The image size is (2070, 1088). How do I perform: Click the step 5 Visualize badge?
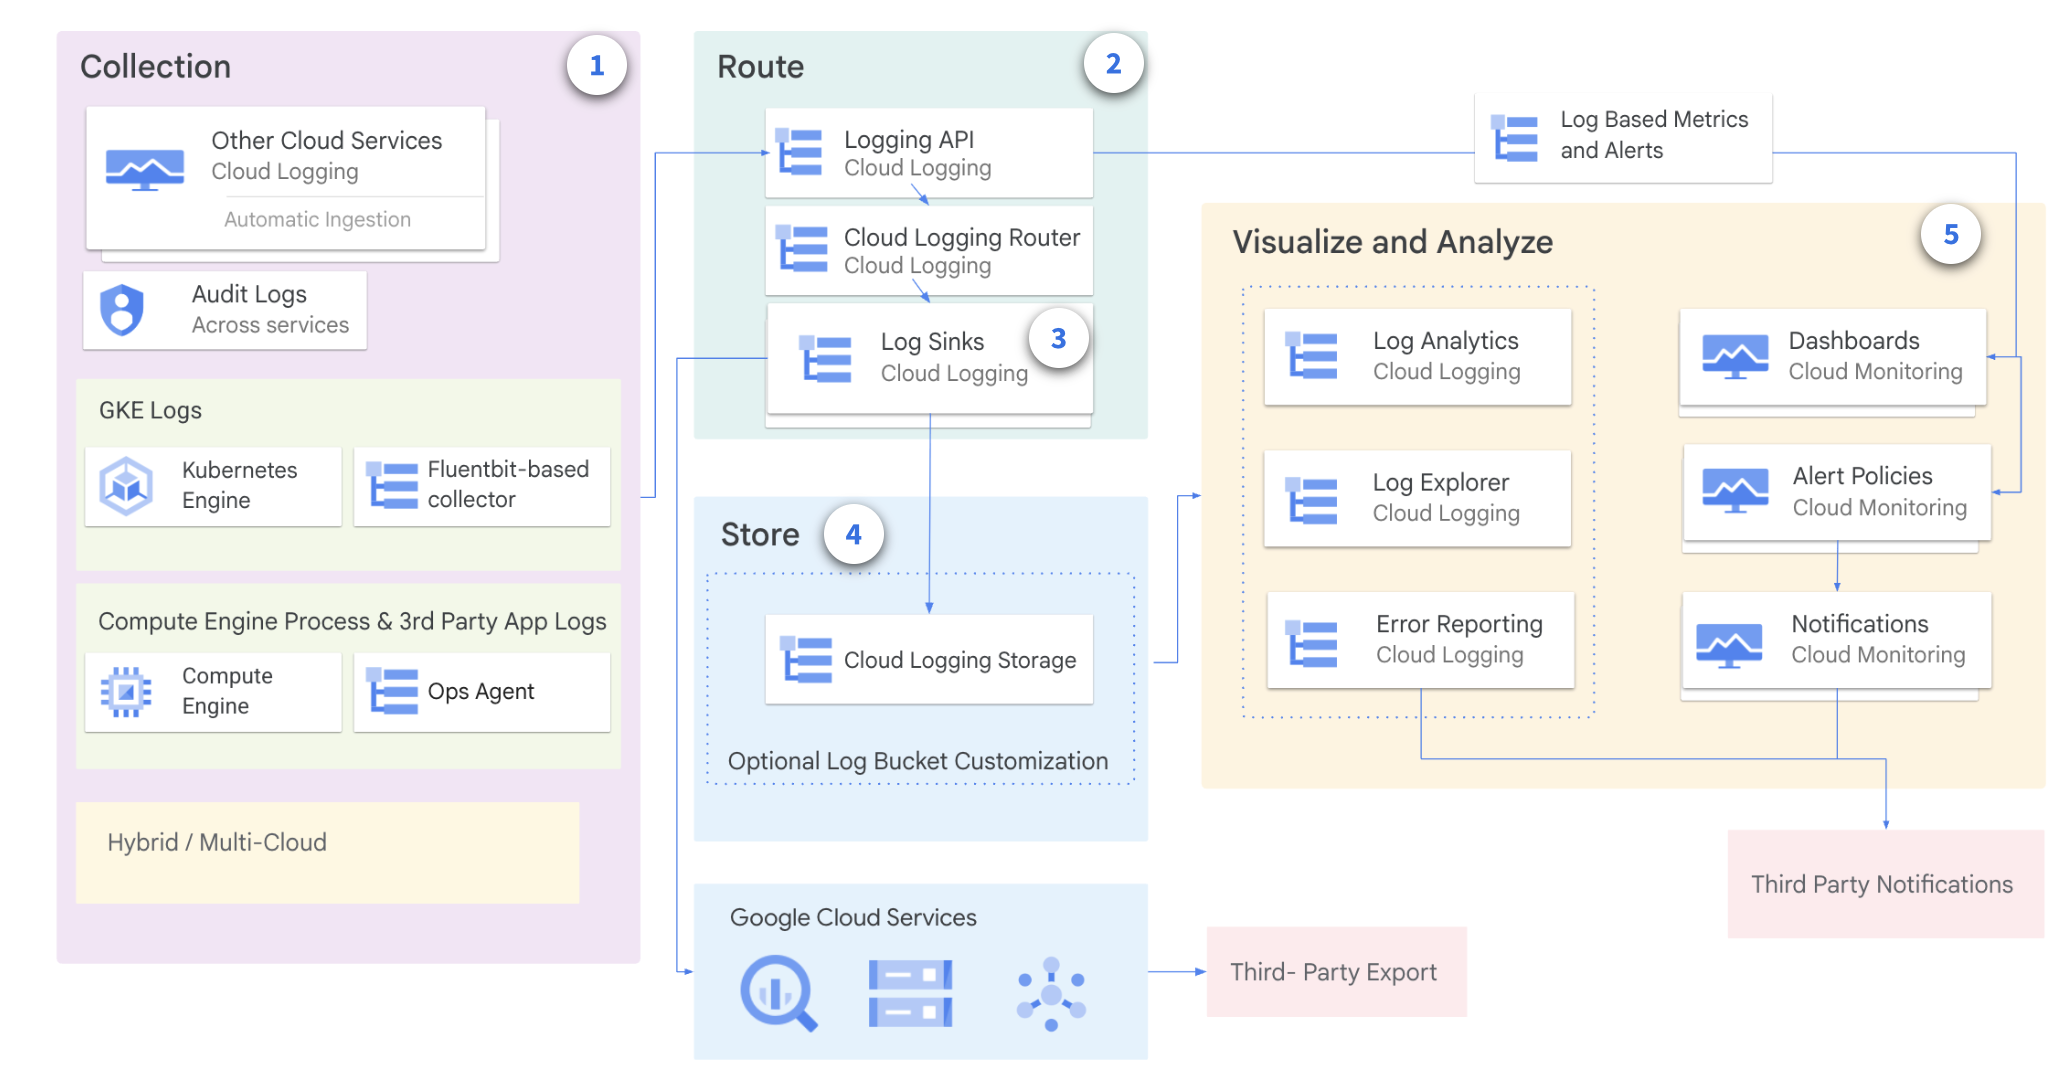(x=1950, y=235)
